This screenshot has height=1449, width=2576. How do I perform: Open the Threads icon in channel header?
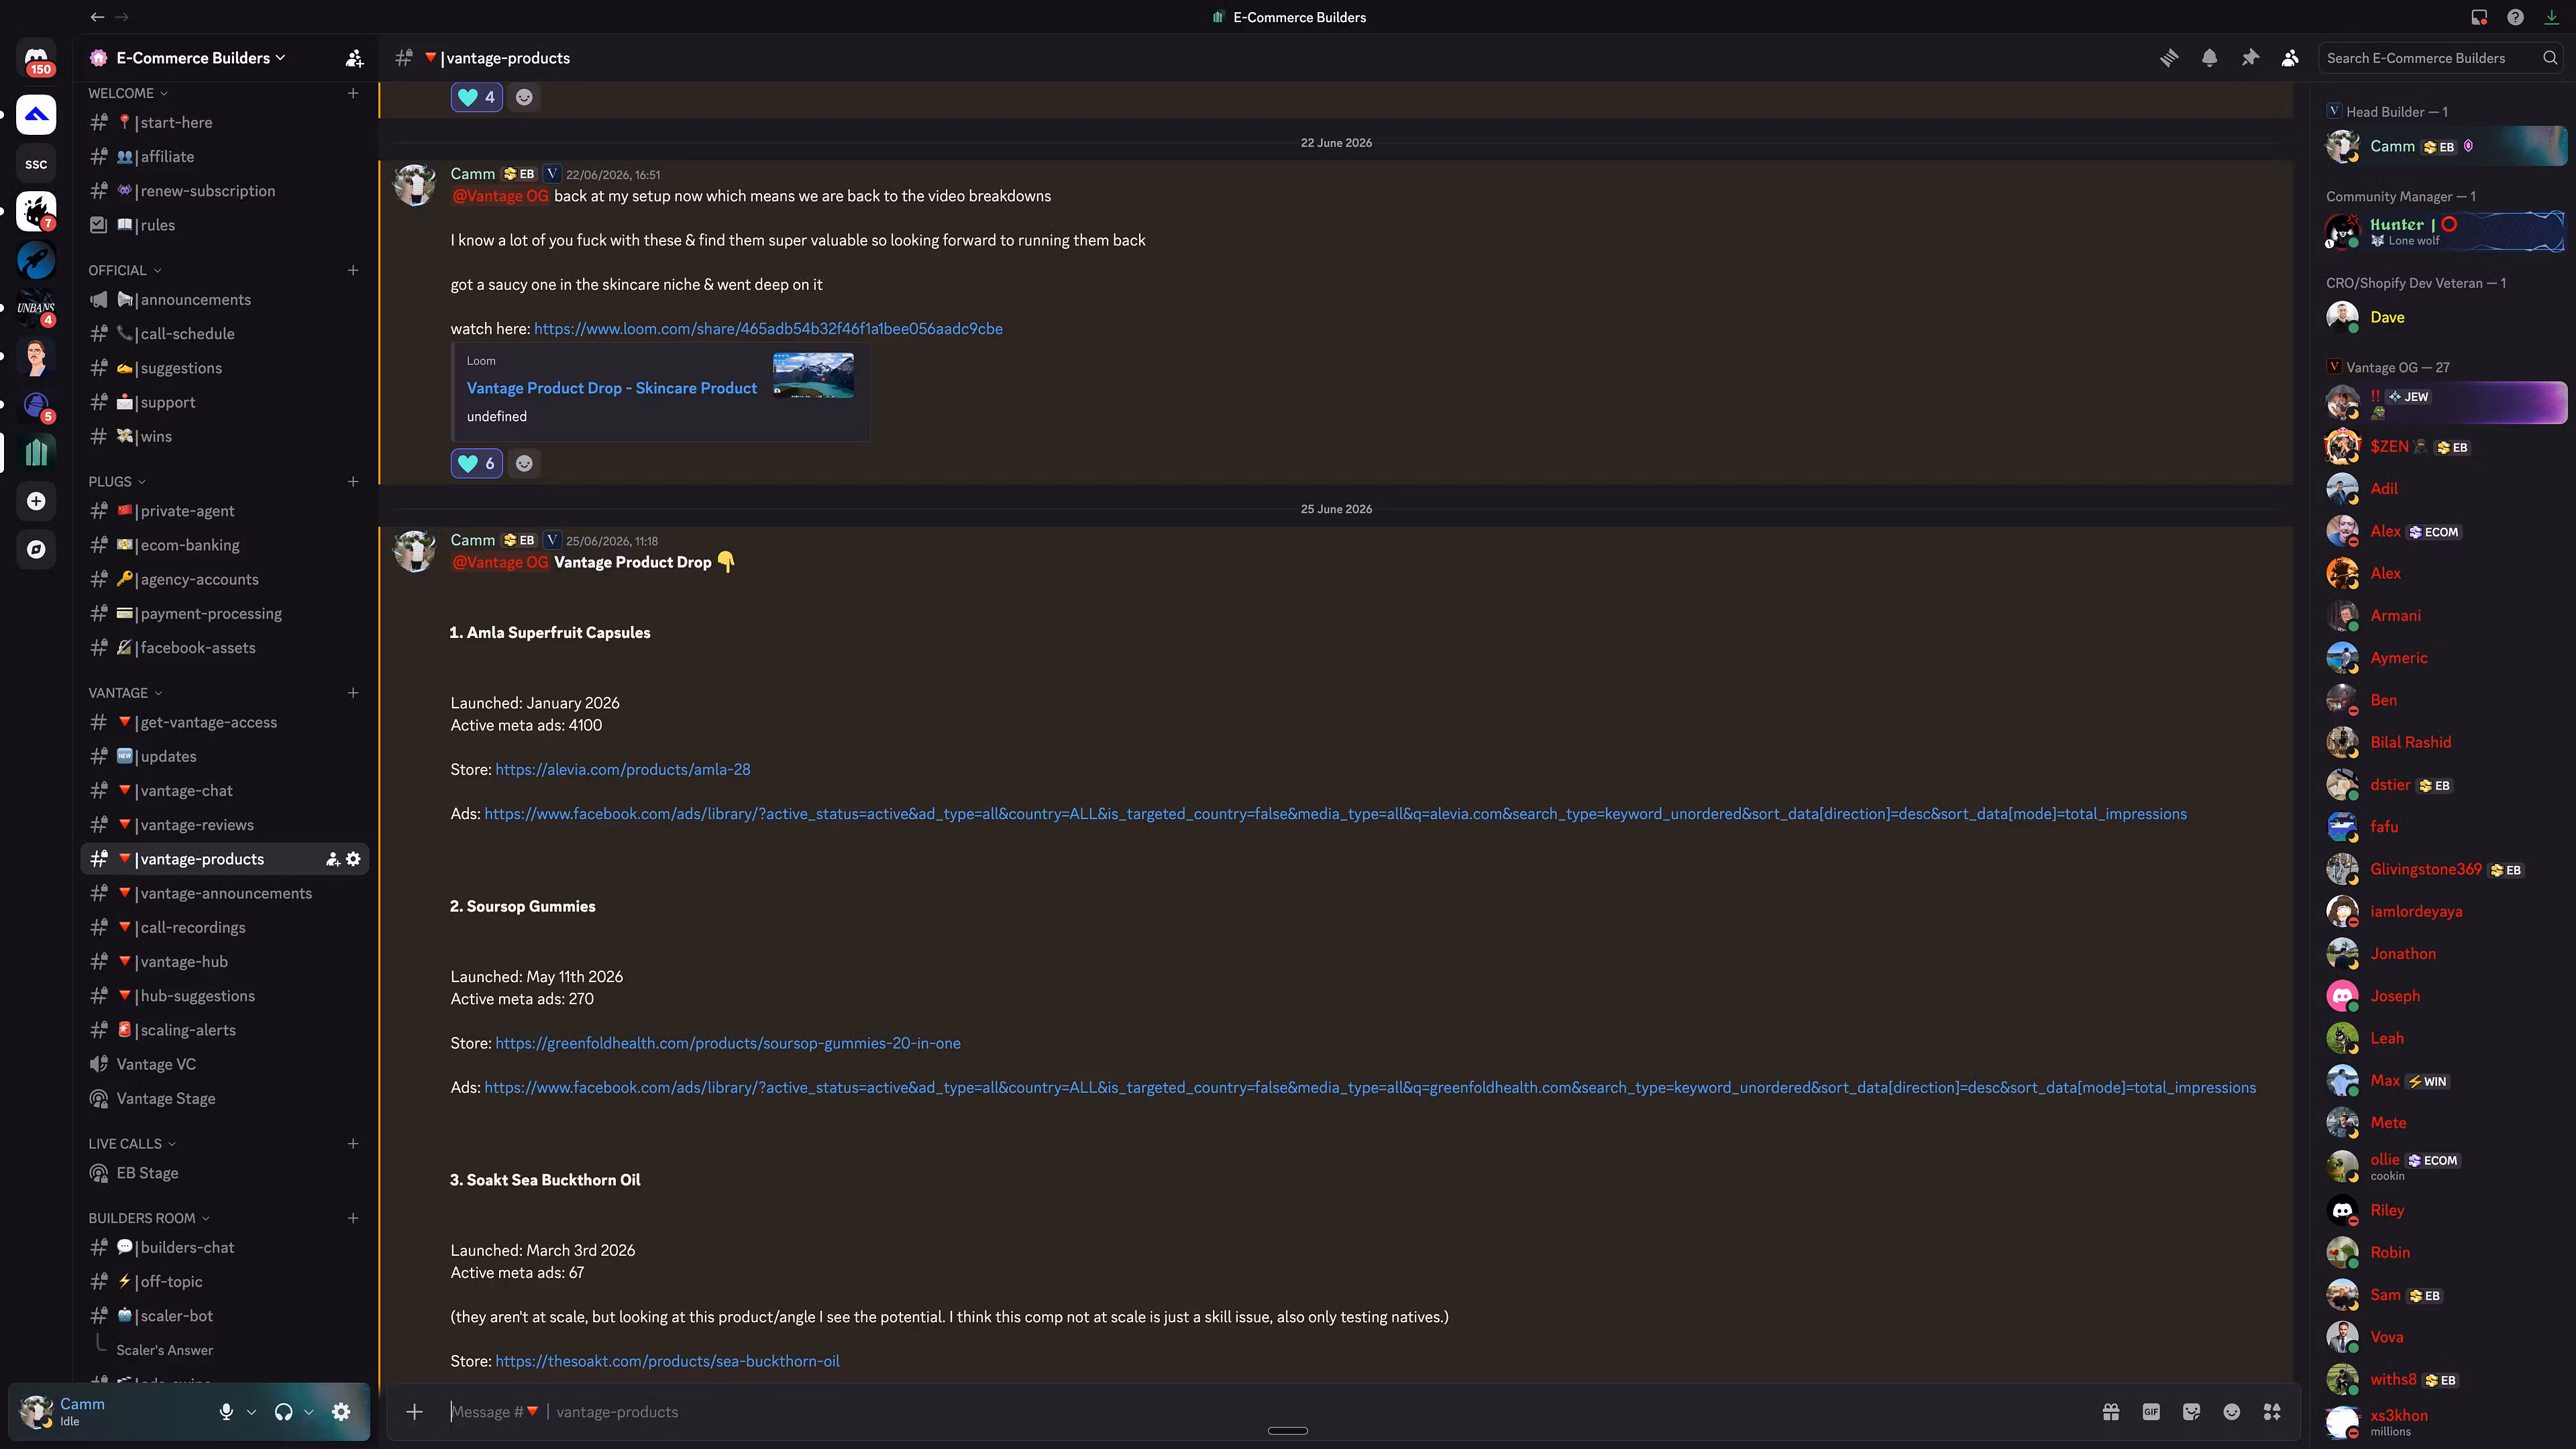(2169, 58)
